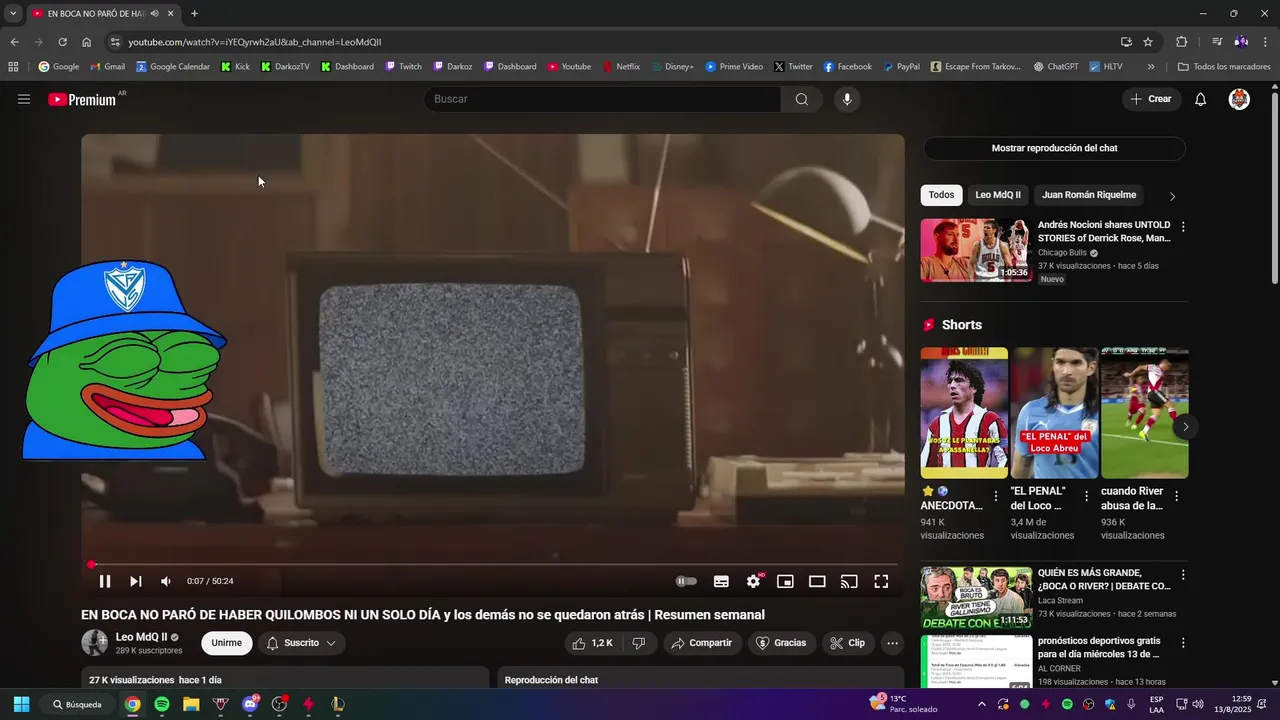The width and height of the screenshot is (1280, 720).
Task: Open options for pronósticos deportivos video
Action: (1183, 642)
